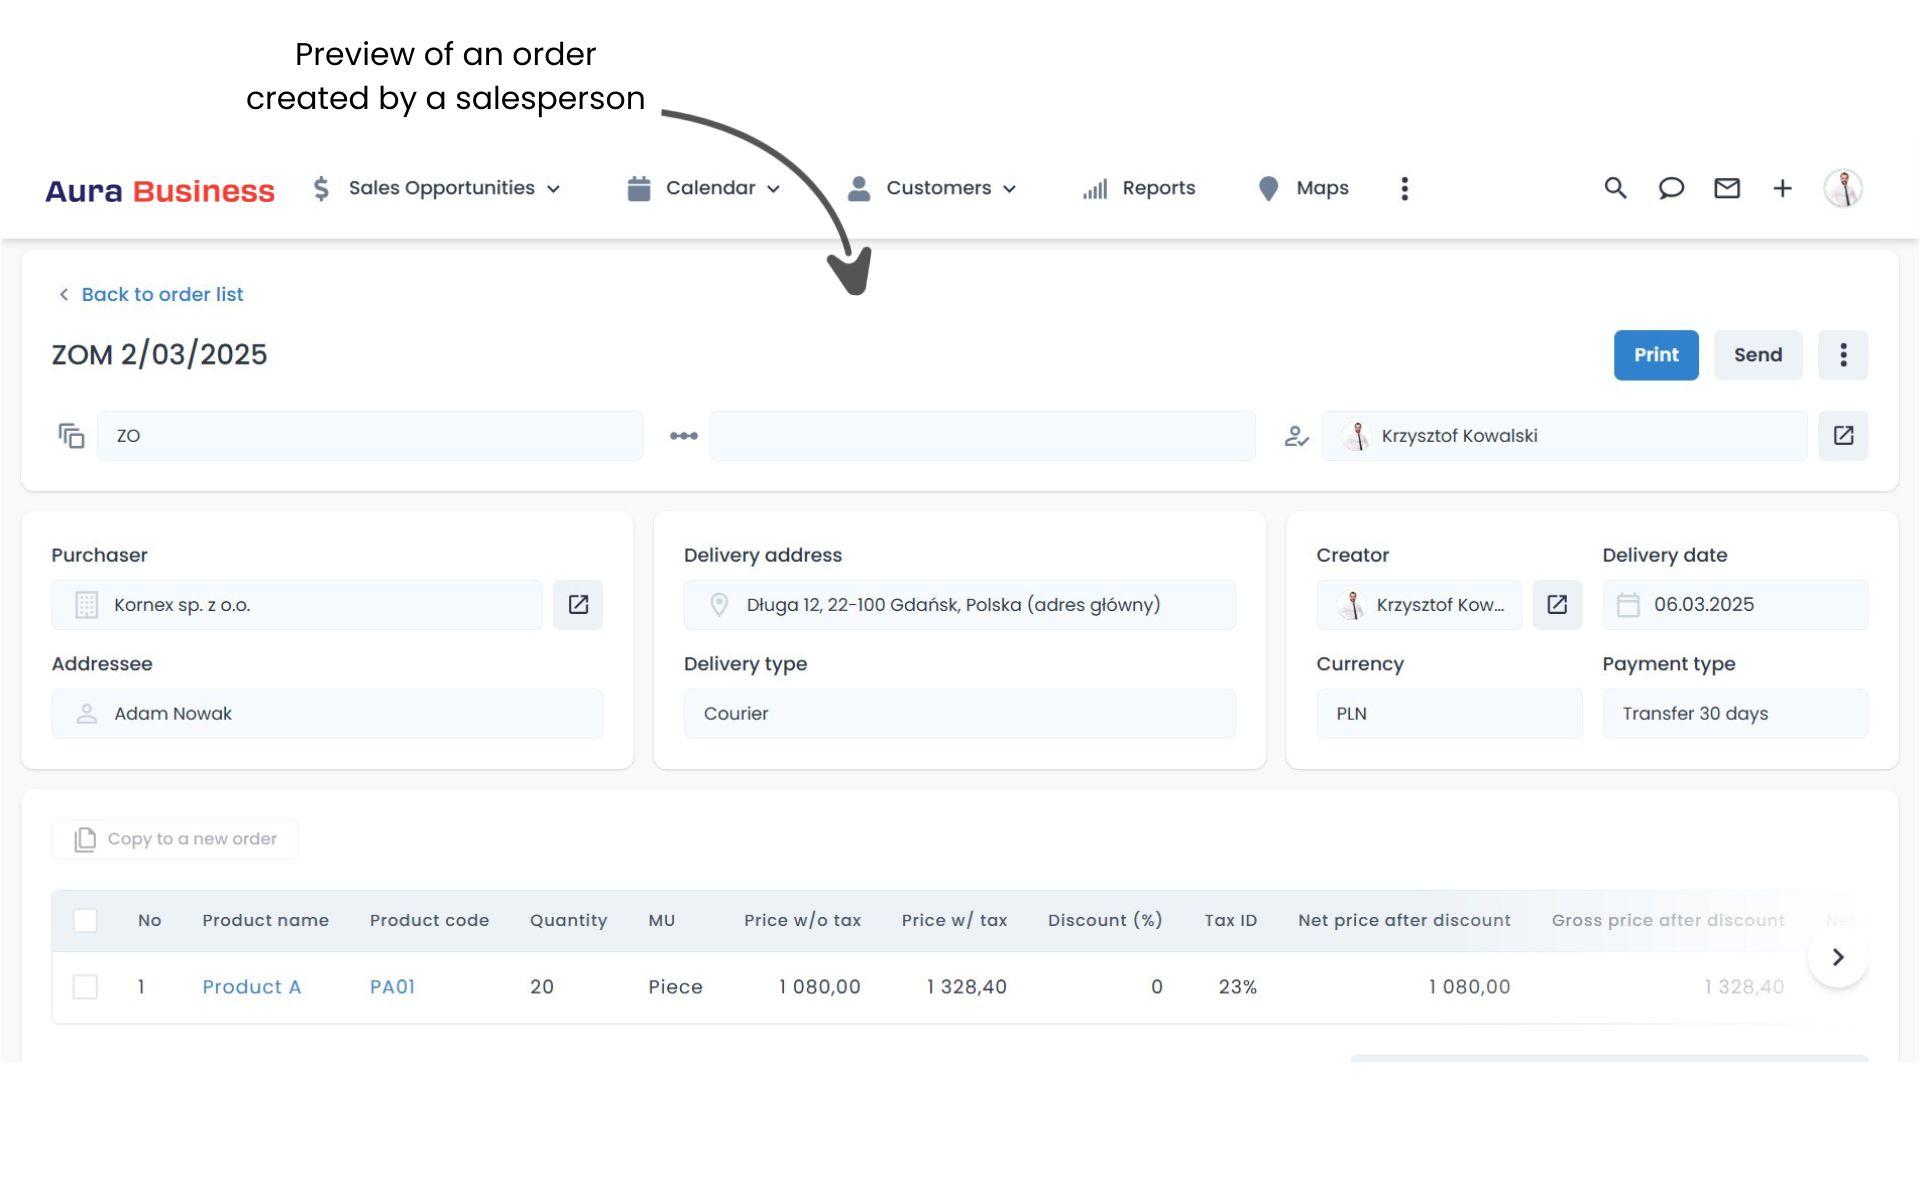Open the Delivery type Courier field

(959, 714)
